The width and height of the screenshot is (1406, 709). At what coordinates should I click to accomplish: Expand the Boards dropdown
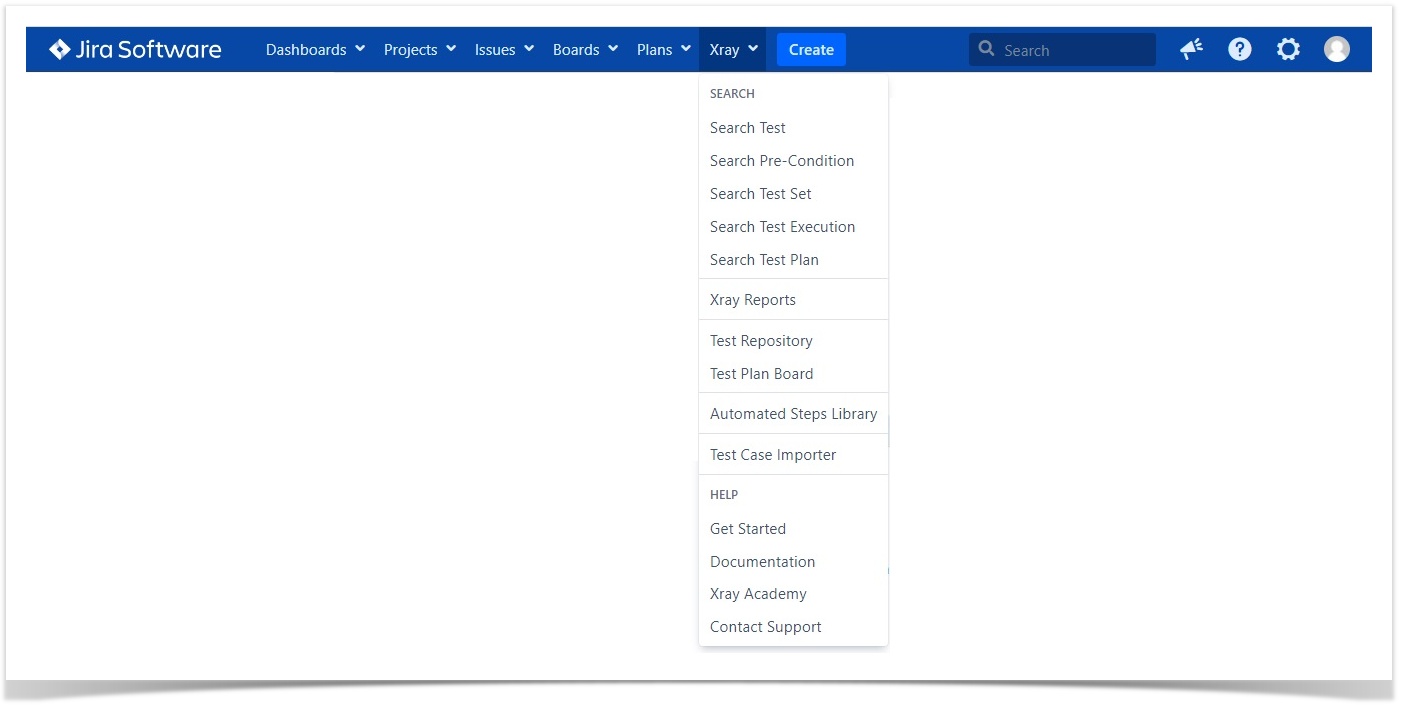coord(585,49)
